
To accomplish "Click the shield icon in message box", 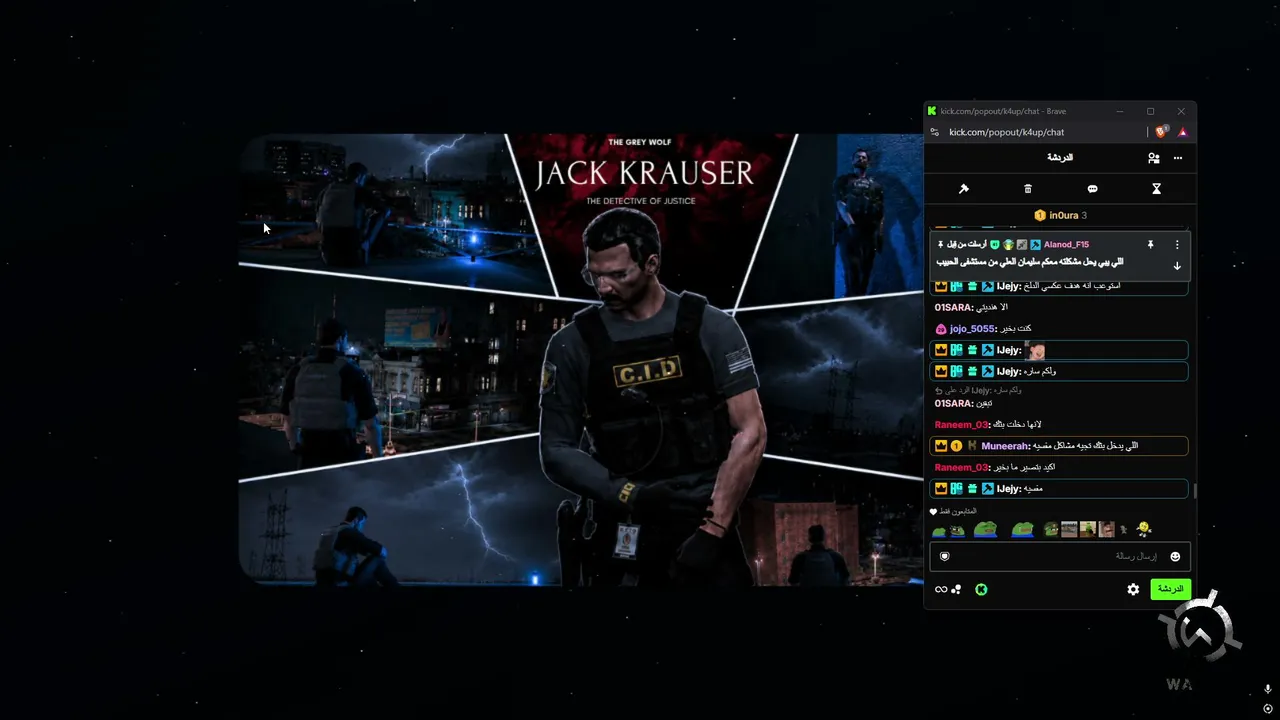I will point(944,556).
